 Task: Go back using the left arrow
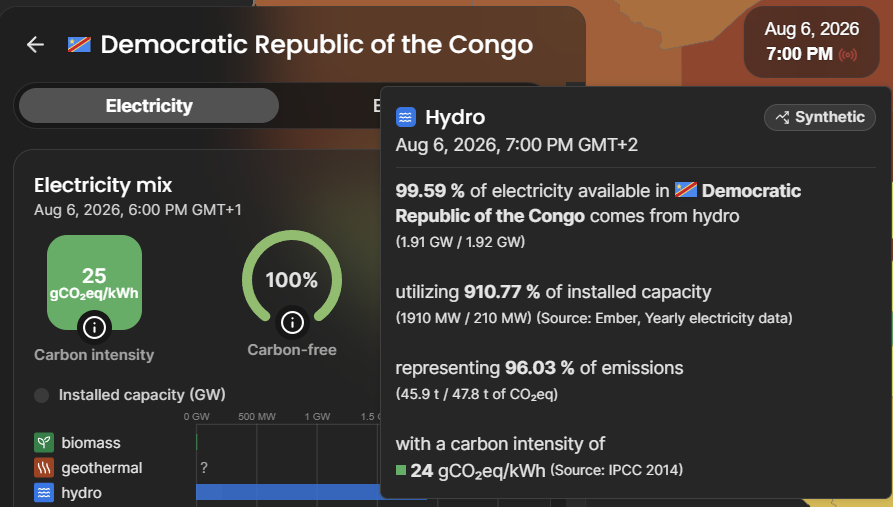[x=35, y=44]
